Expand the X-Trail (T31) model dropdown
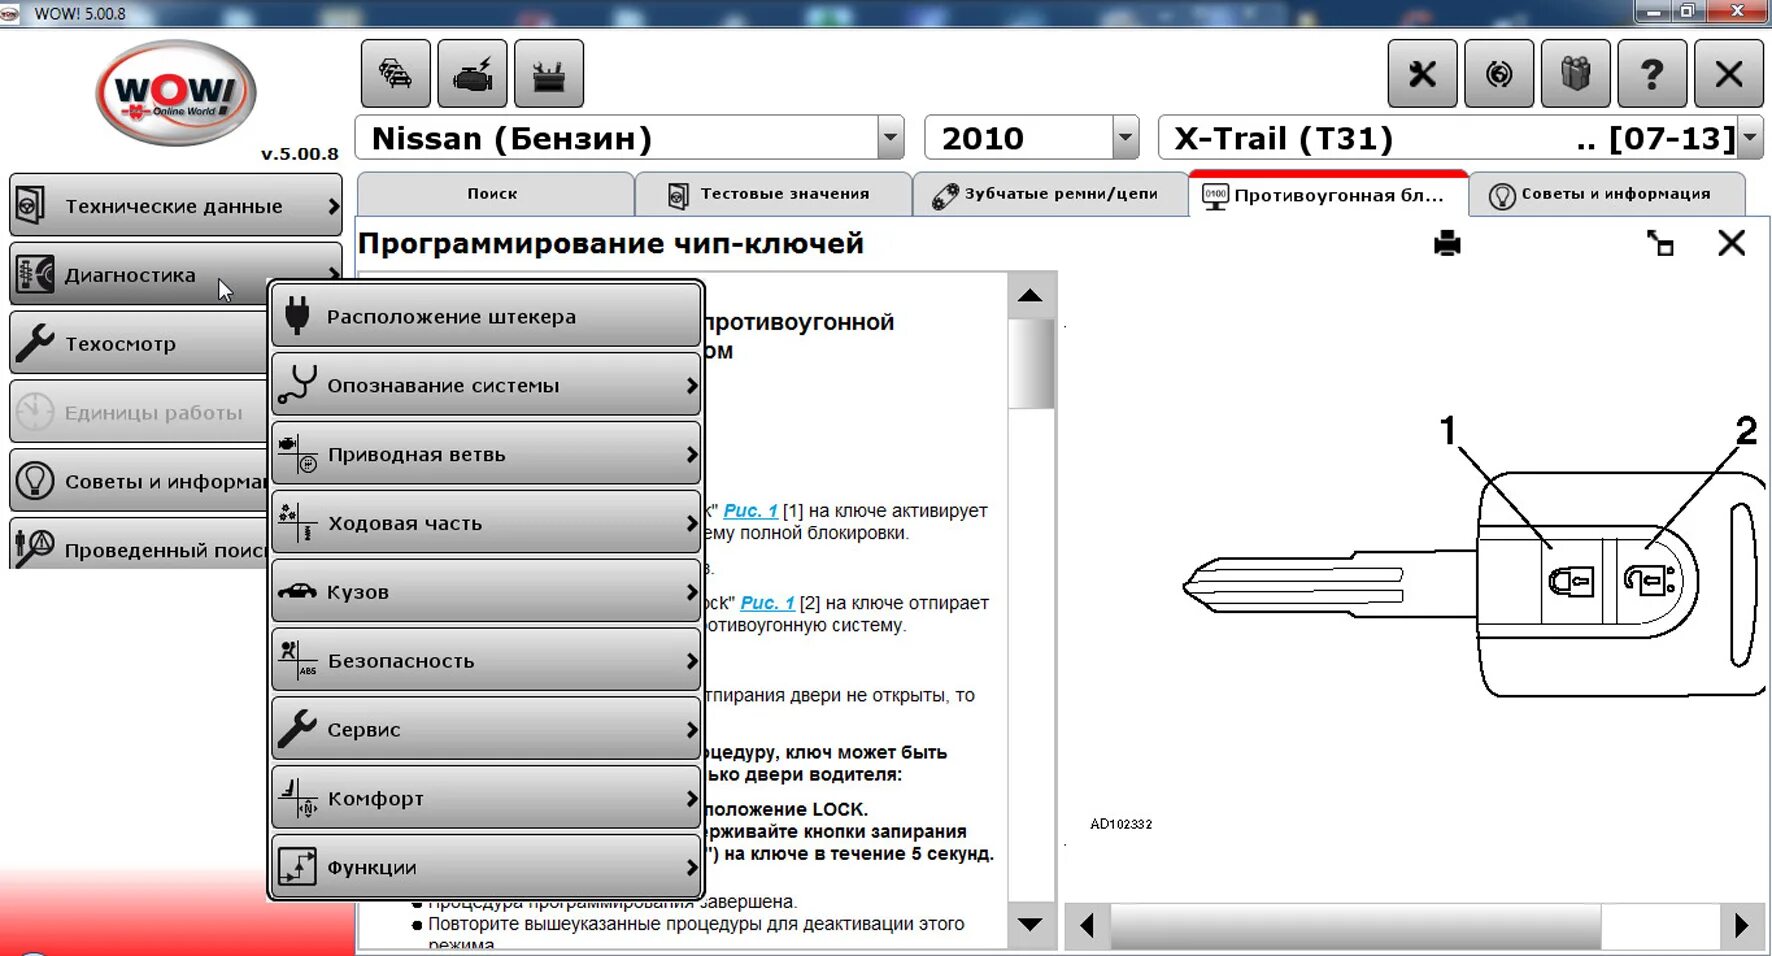The width and height of the screenshot is (1772, 956). [1750, 138]
